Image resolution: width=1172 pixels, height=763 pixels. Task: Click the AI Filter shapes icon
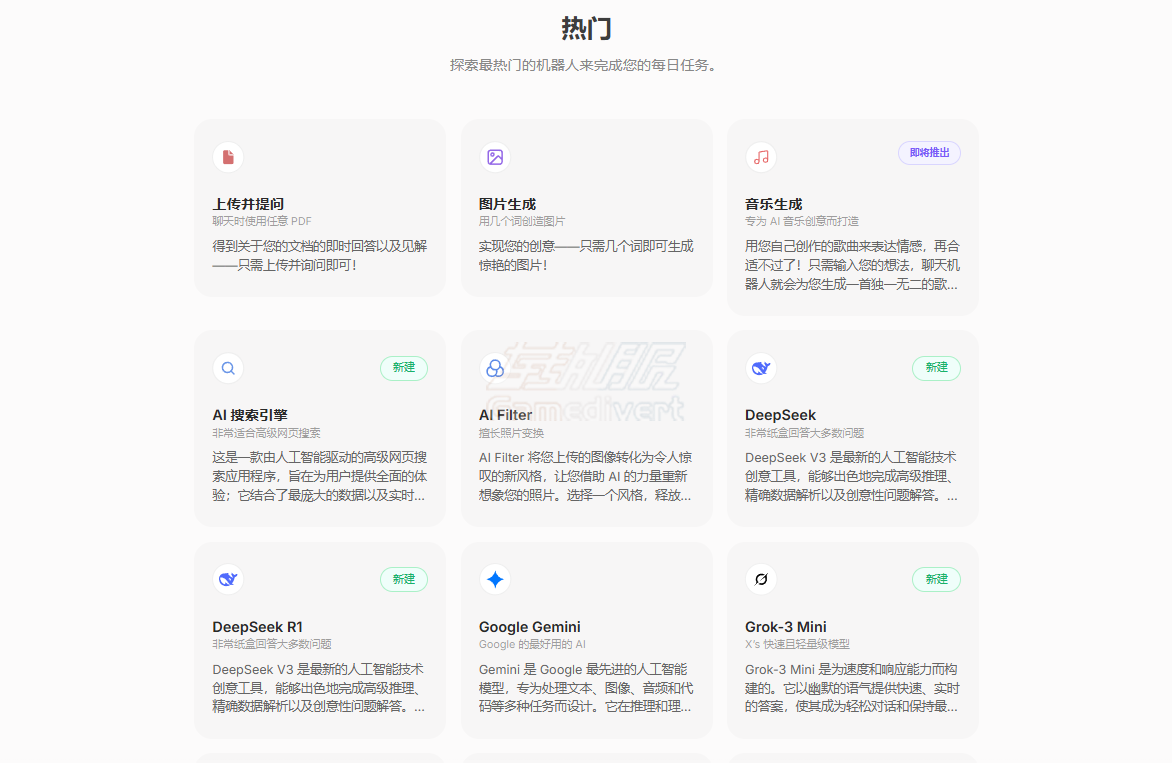[494, 368]
